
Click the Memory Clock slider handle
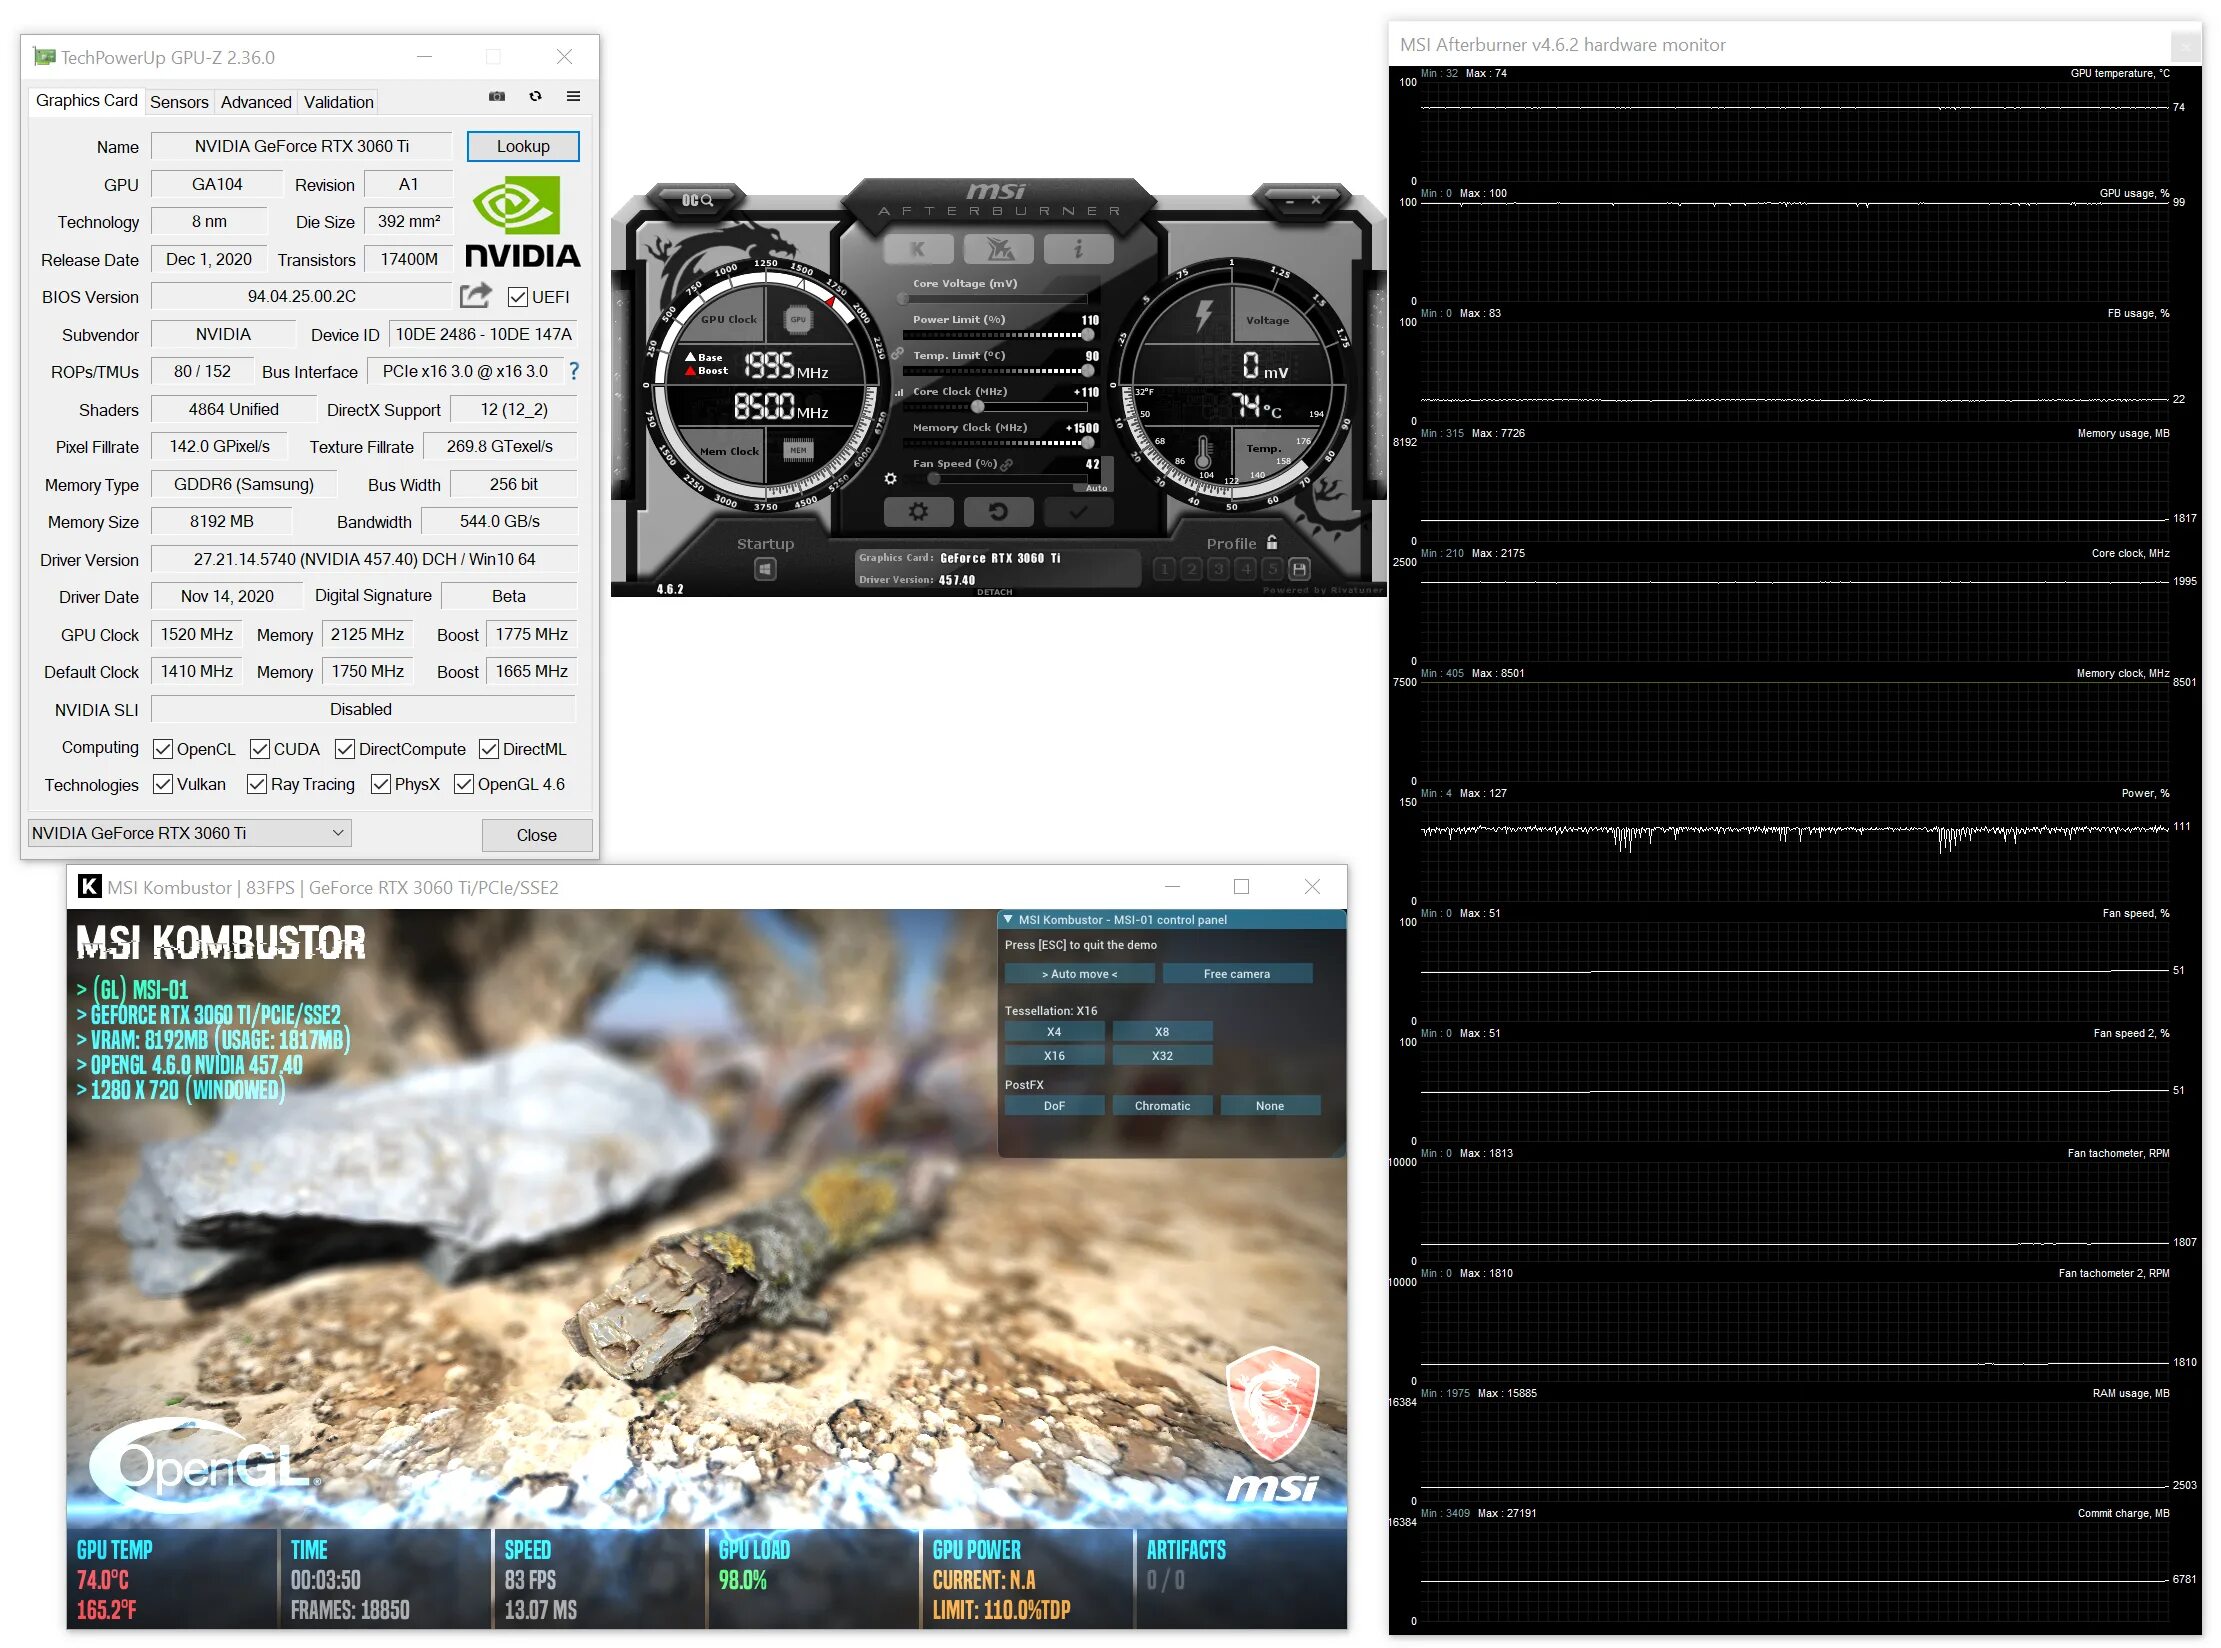[1087, 443]
